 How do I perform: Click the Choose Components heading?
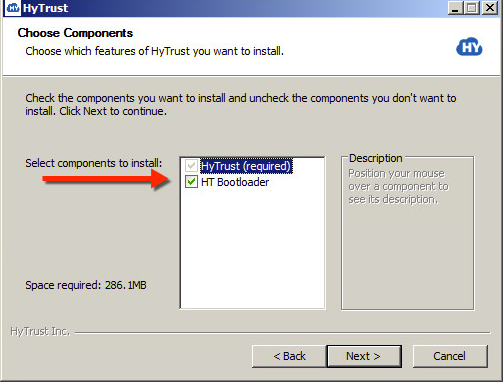75,33
